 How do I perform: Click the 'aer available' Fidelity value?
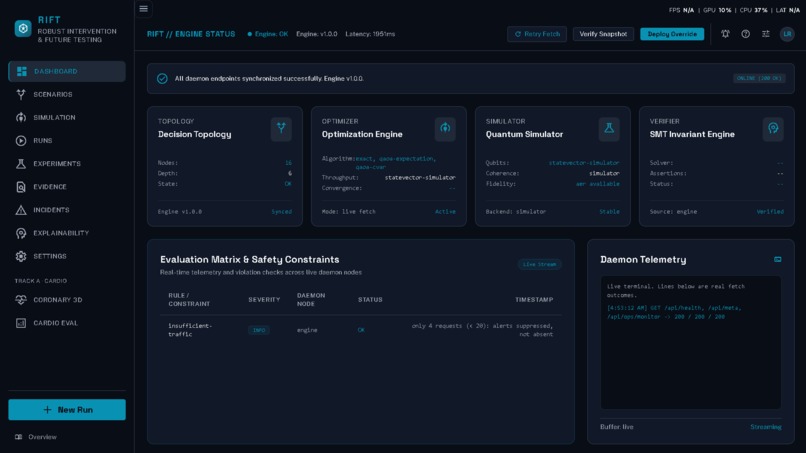pyautogui.click(x=597, y=184)
